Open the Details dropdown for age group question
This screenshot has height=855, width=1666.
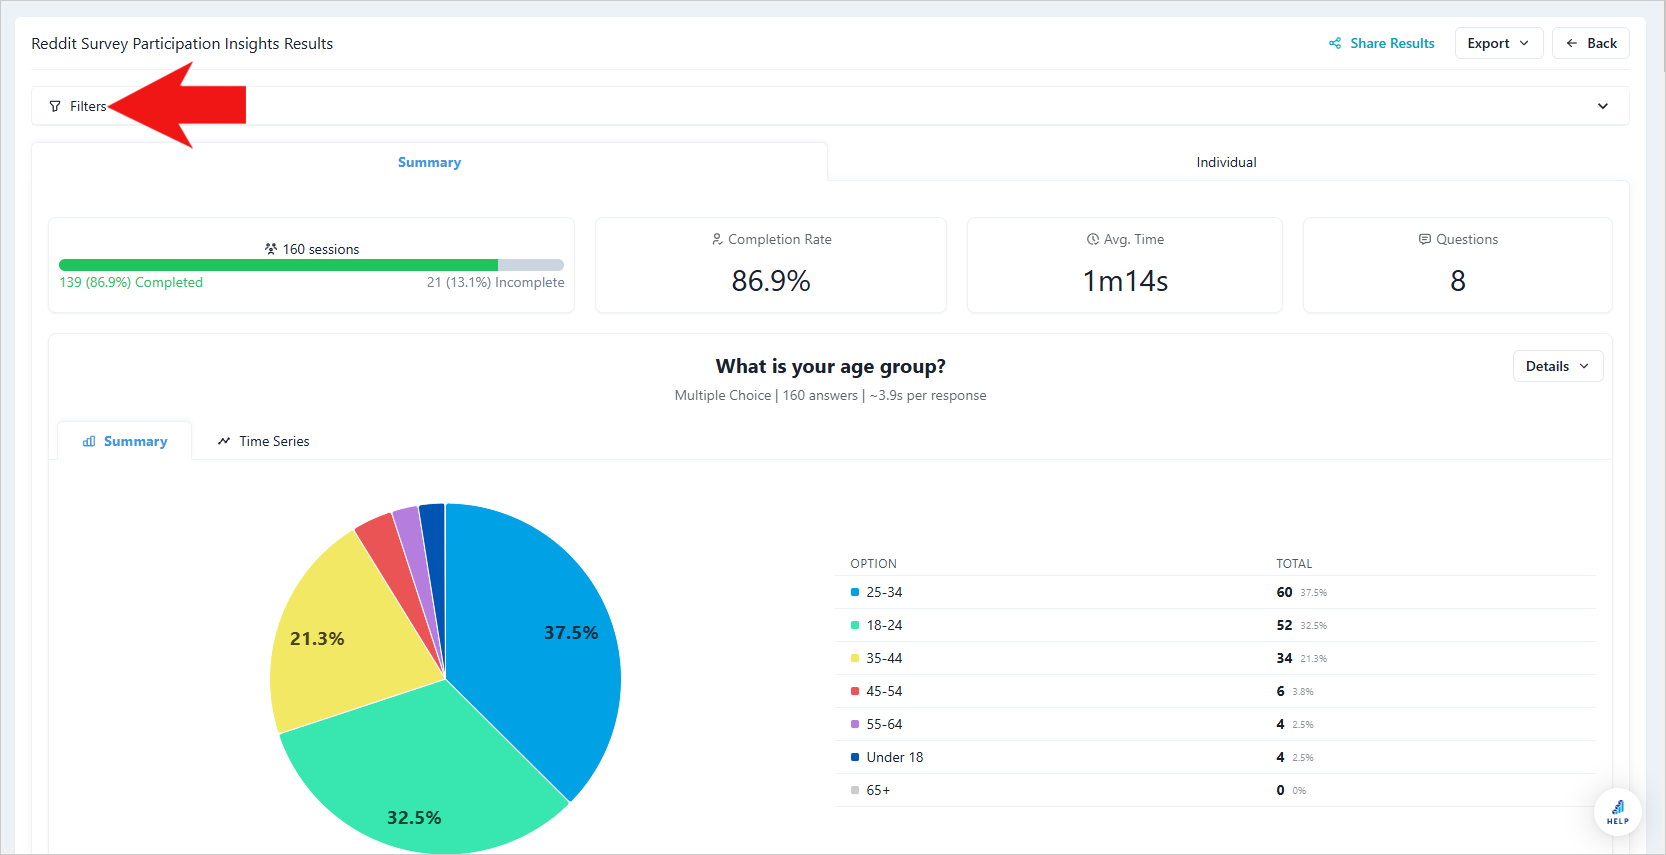[1557, 366]
